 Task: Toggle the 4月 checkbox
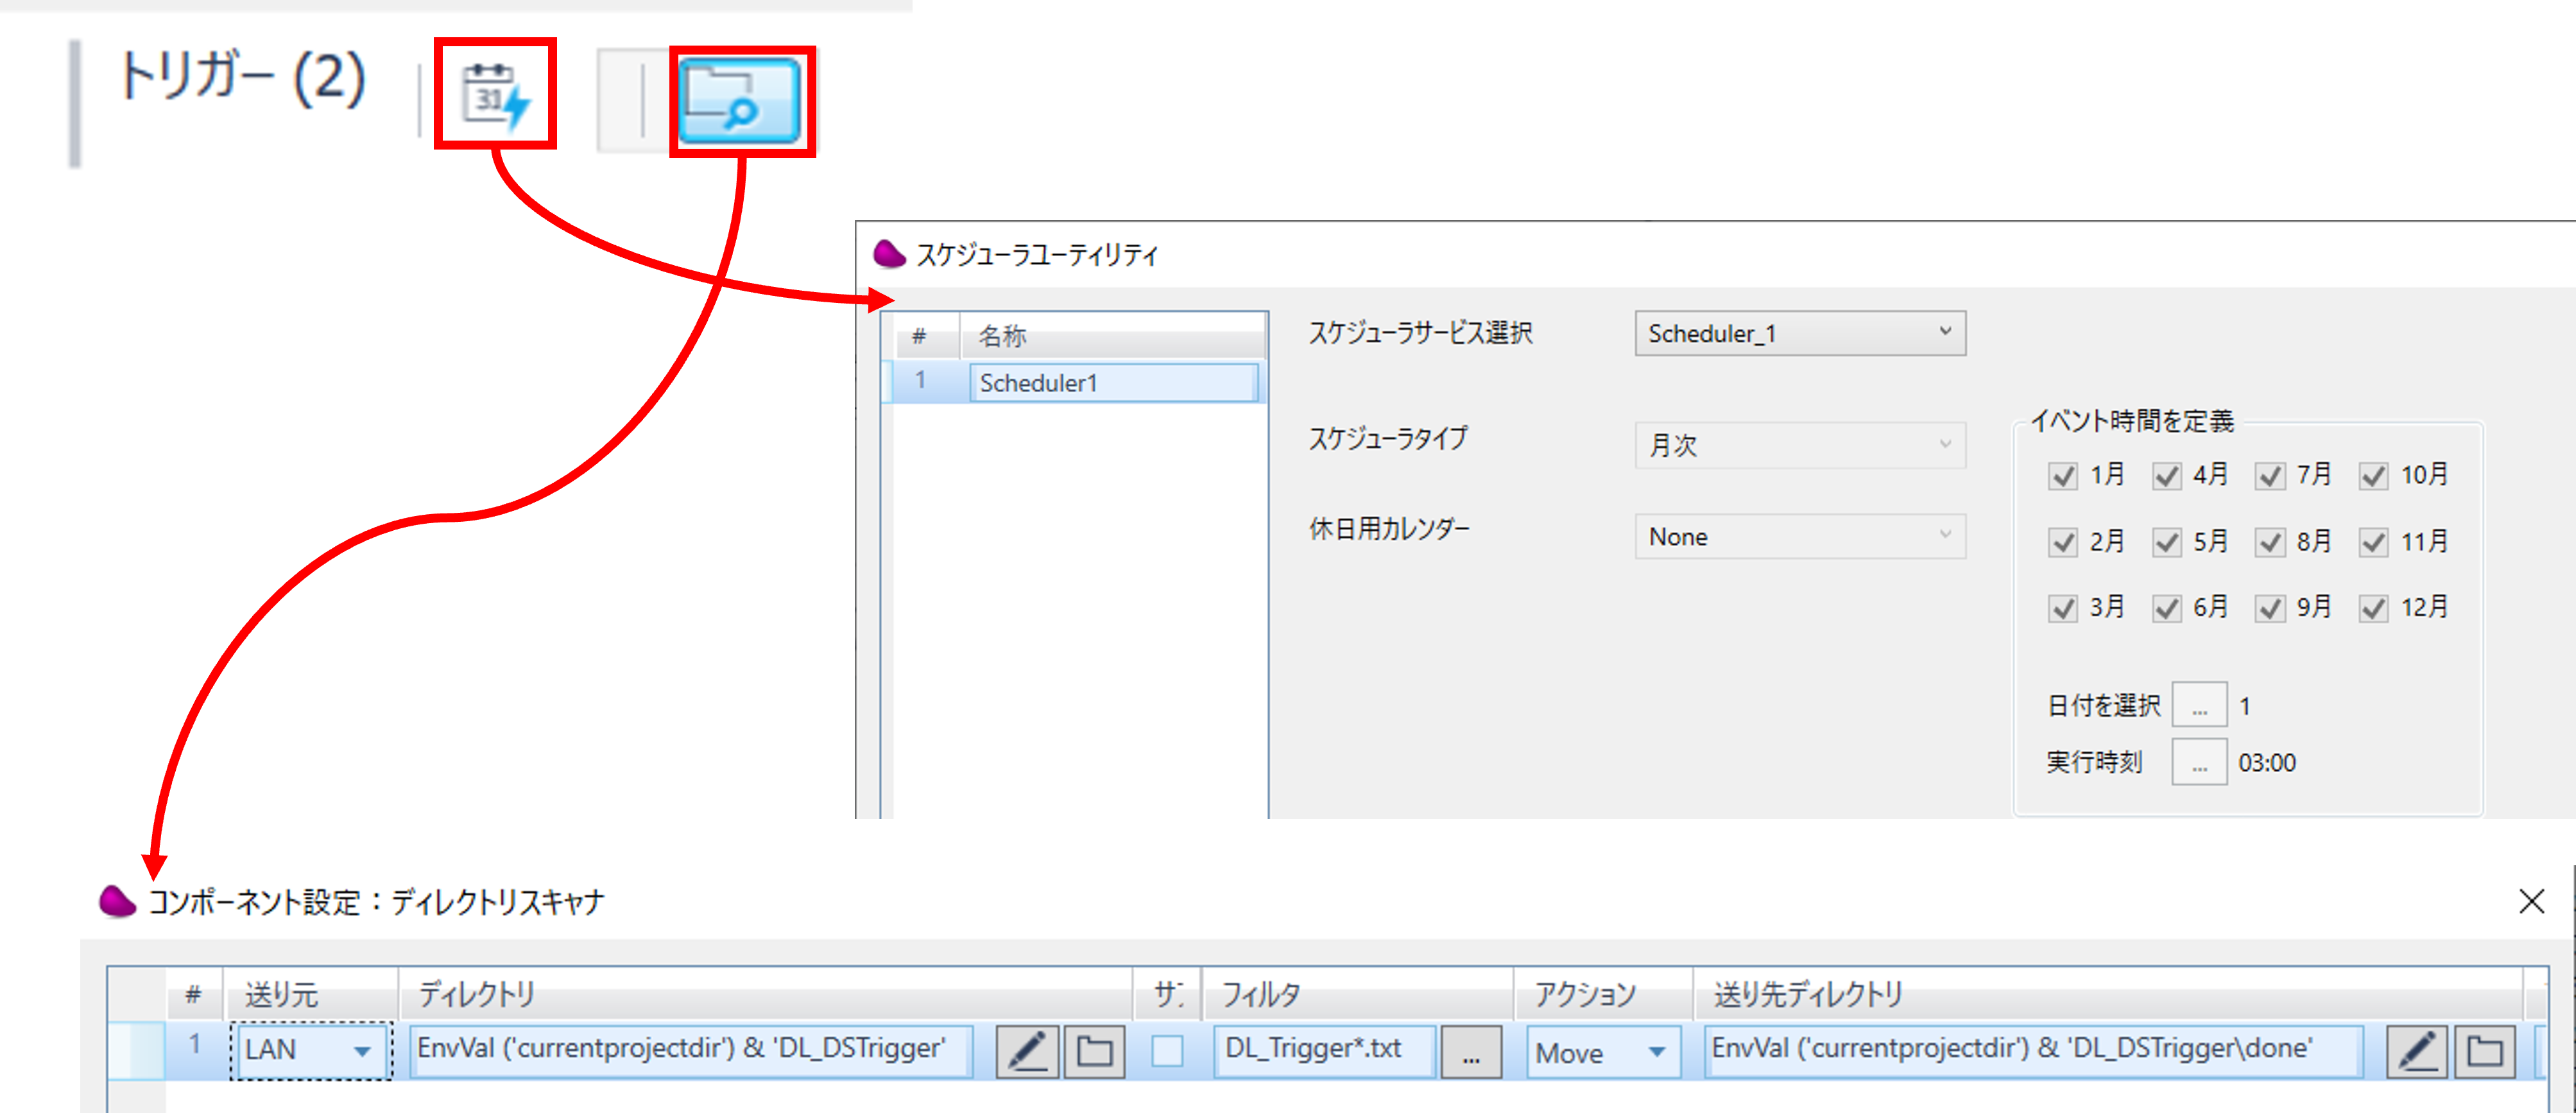[x=2166, y=476]
